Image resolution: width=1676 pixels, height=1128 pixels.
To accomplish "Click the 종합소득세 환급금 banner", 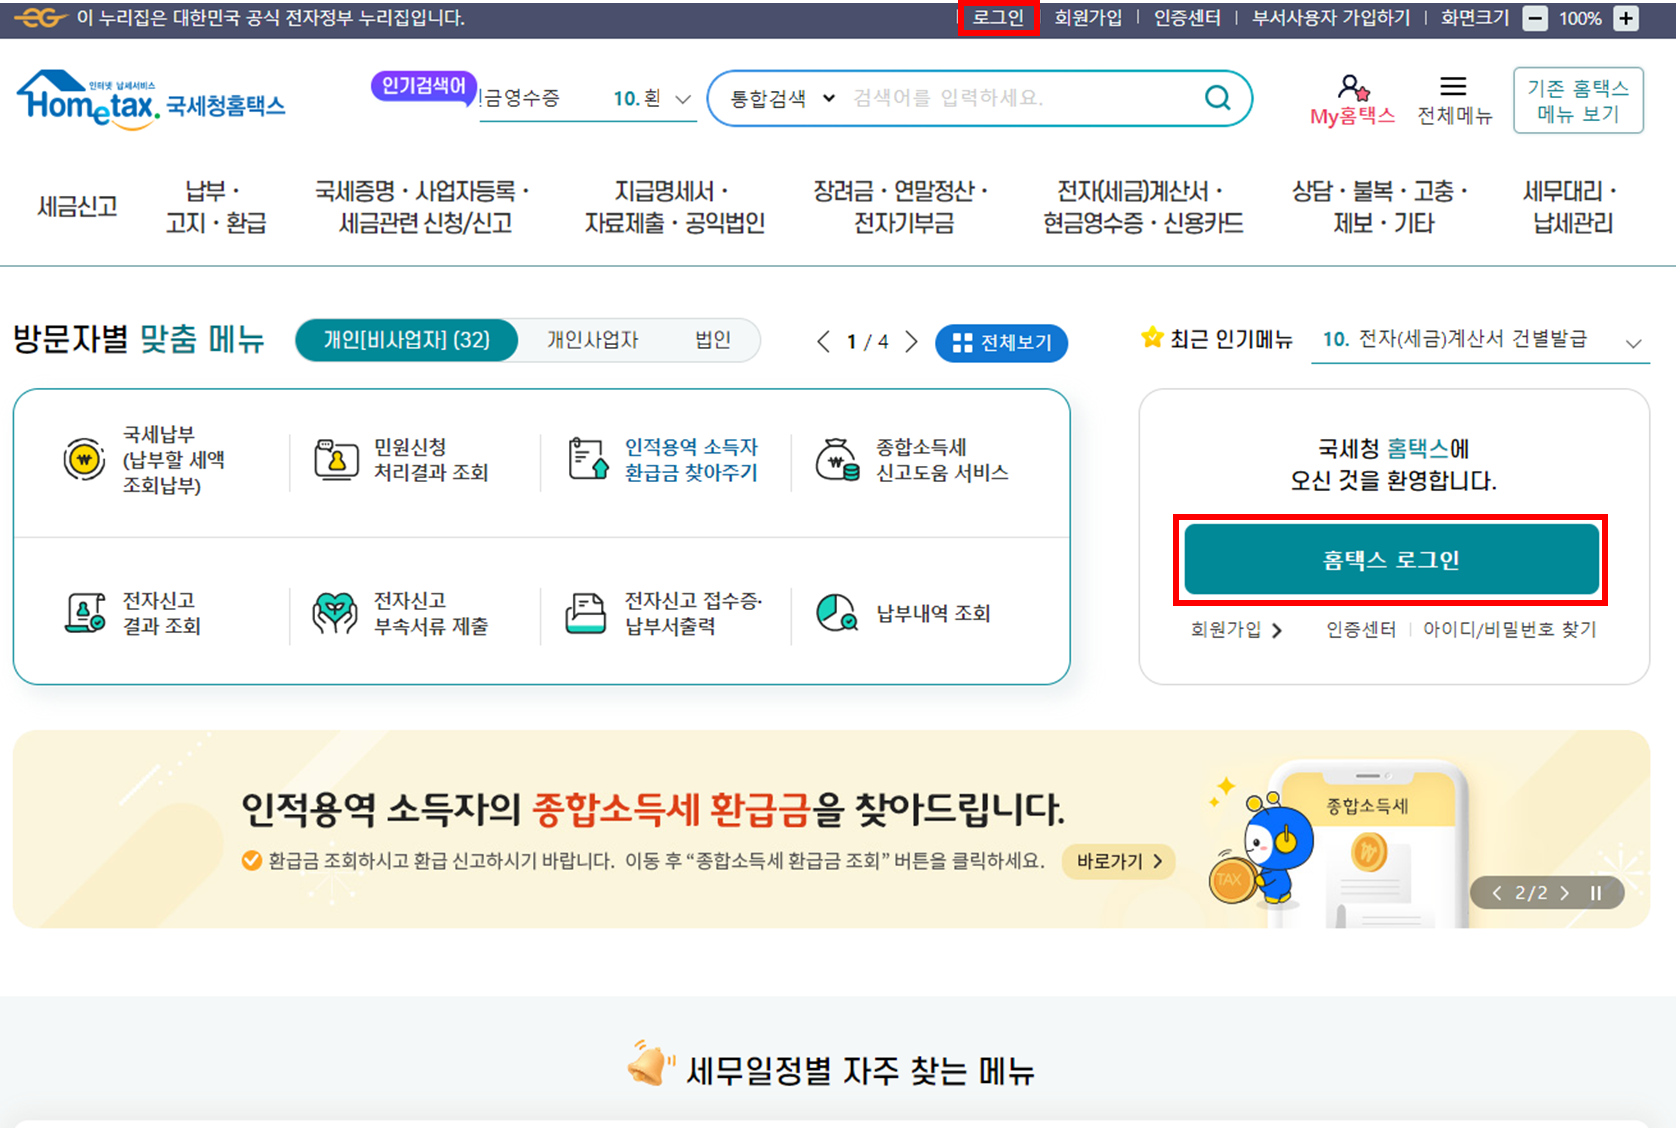I will [x=831, y=829].
